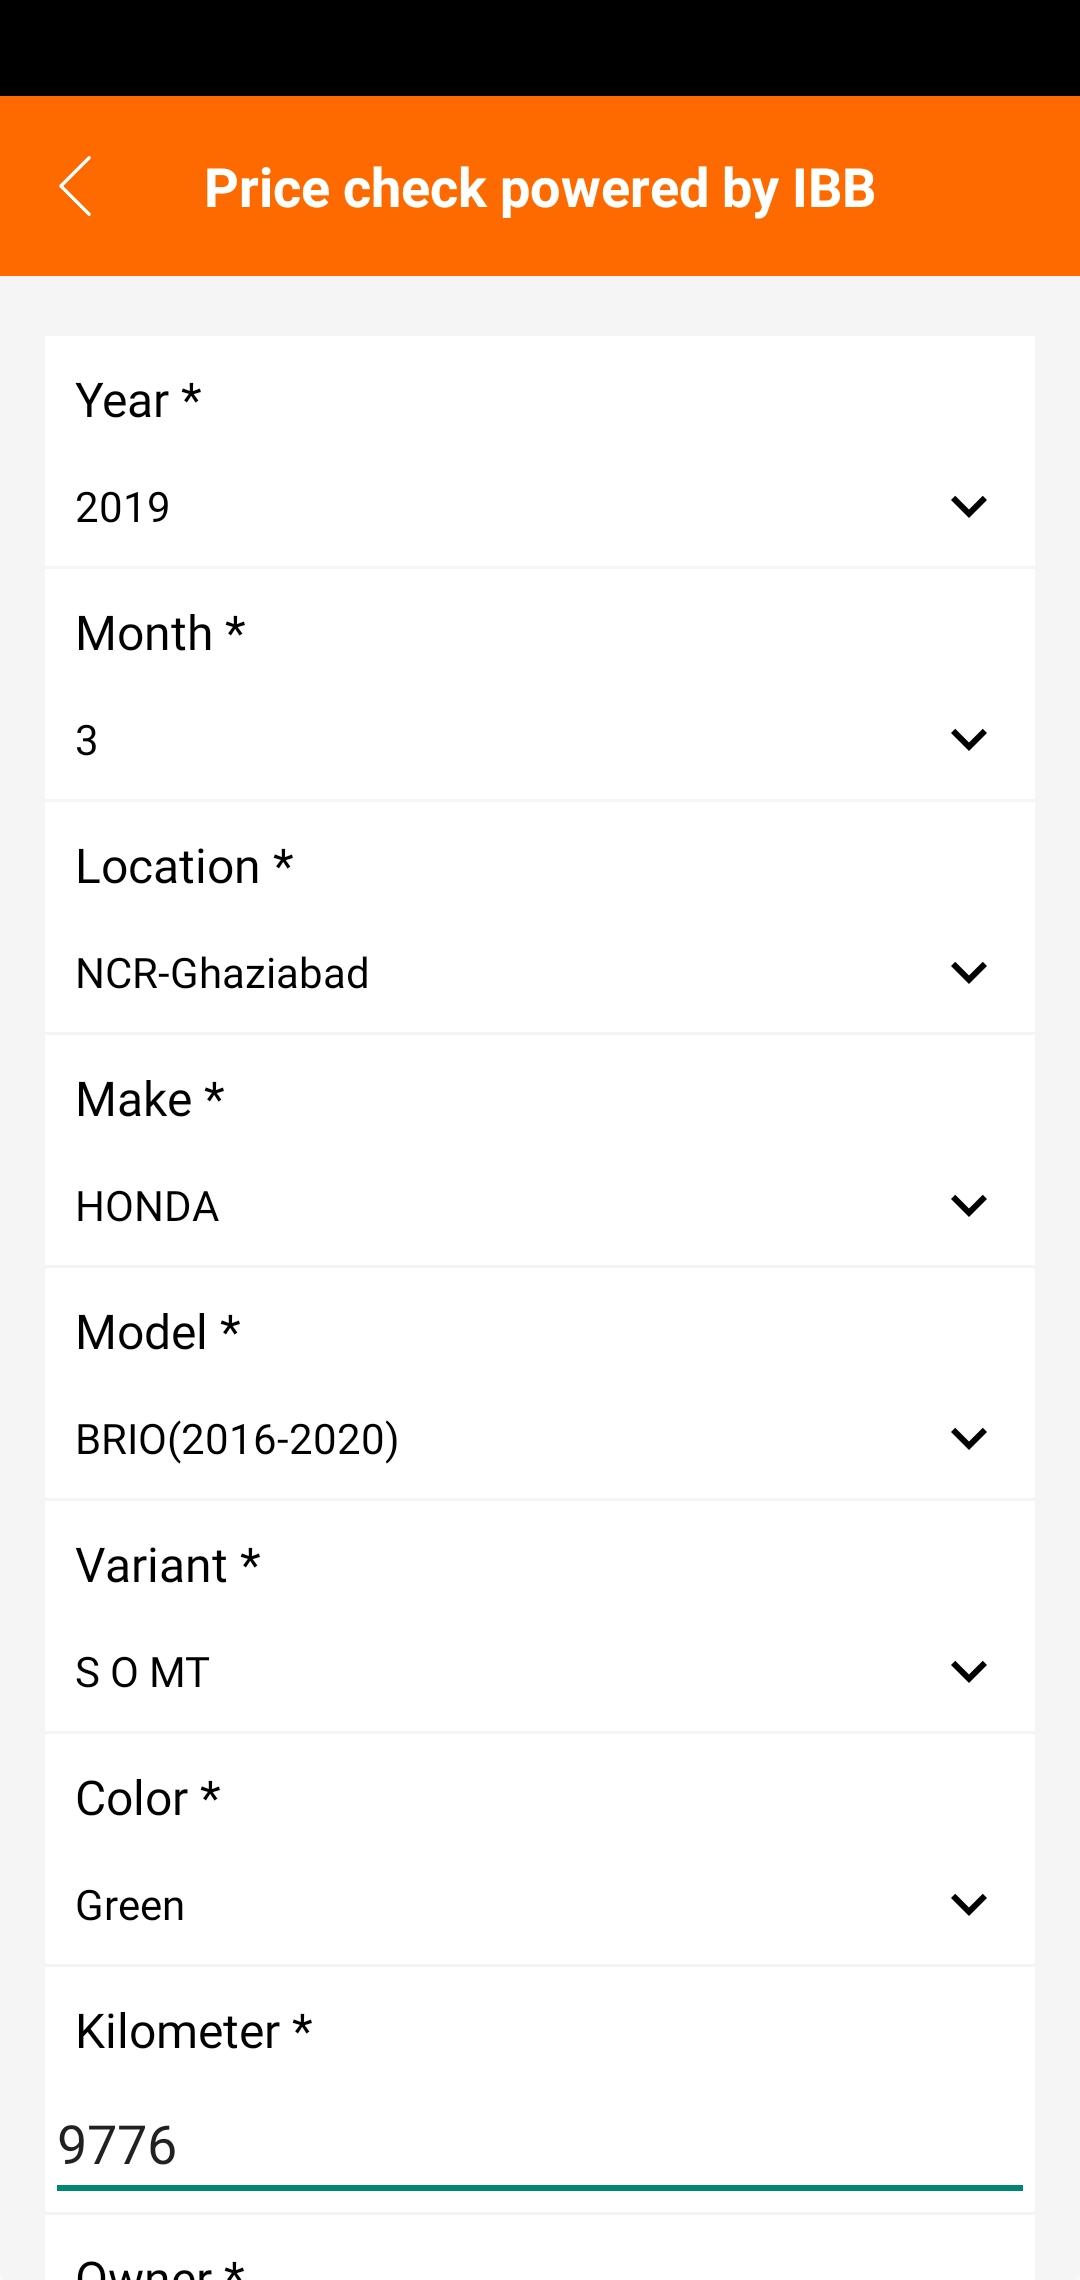Click the Variant field label

click(x=168, y=1566)
